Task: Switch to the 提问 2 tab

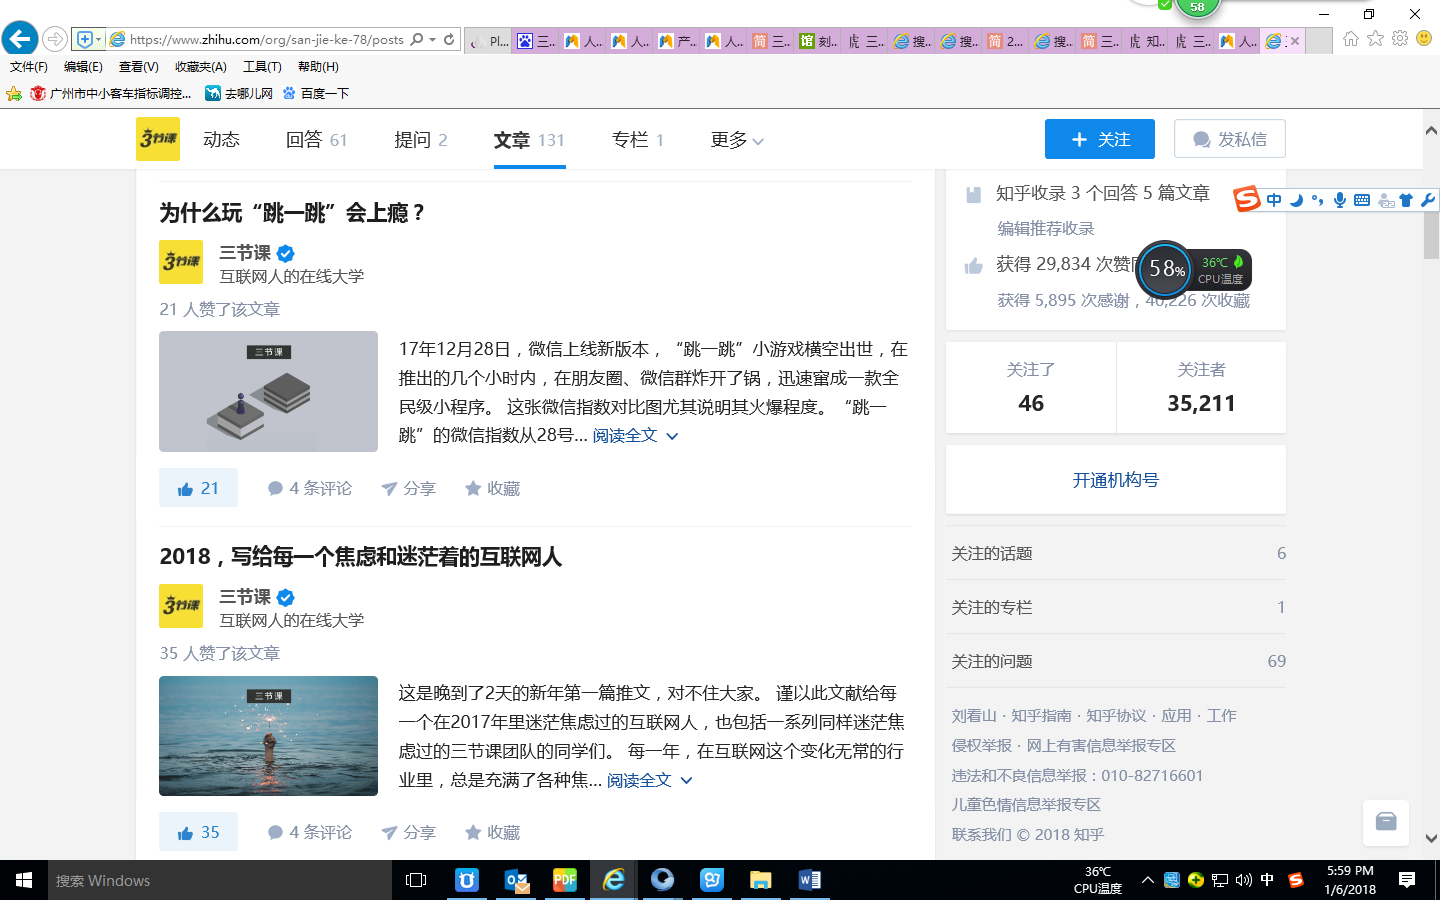Action: tap(421, 140)
